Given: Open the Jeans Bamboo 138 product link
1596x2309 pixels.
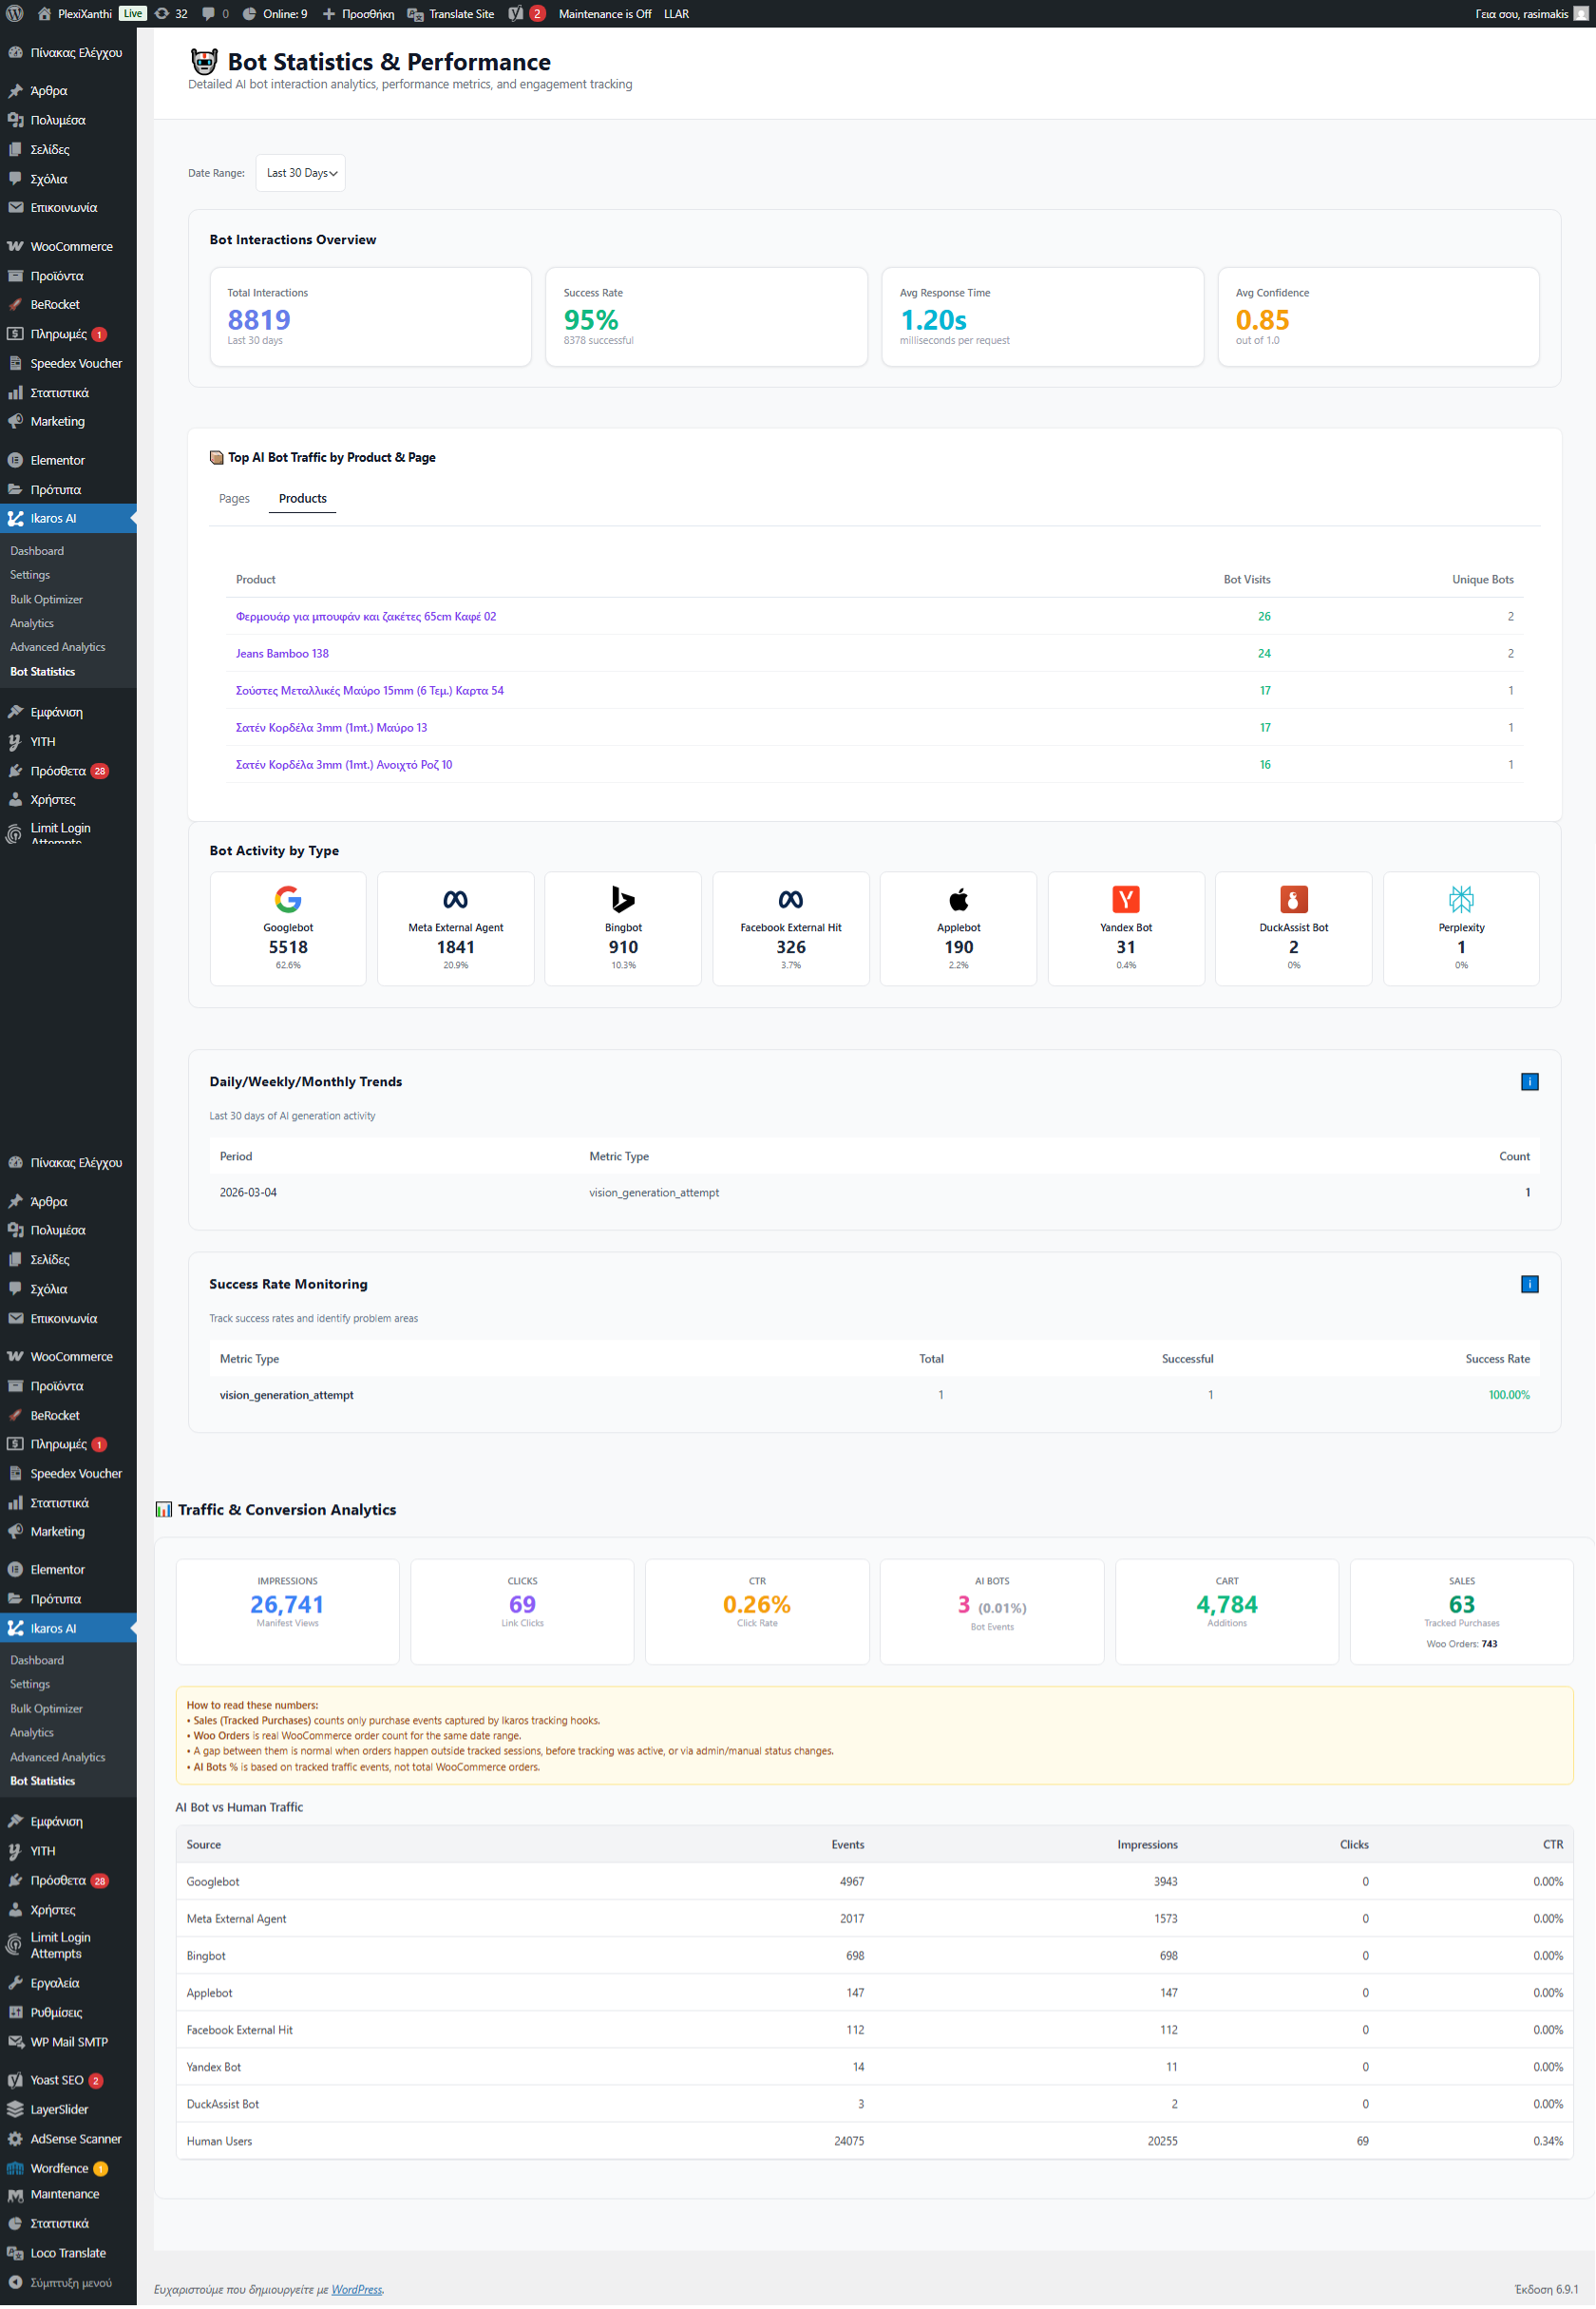Looking at the screenshot, I should (x=282, y=653).
